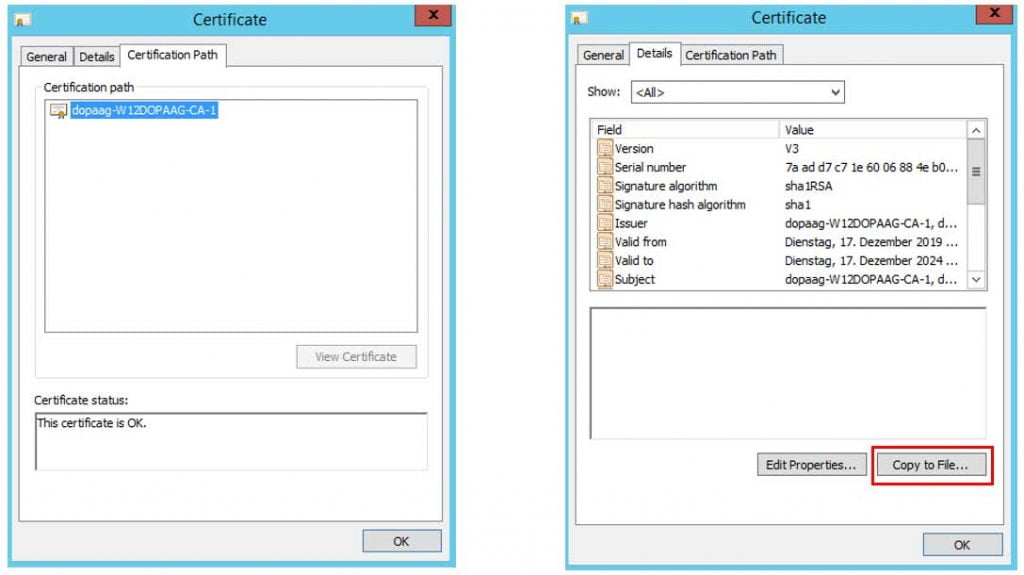Click the Signature hash algorithm field icon
Viewport: 1024px width, 575px height.
click(605, 205)
